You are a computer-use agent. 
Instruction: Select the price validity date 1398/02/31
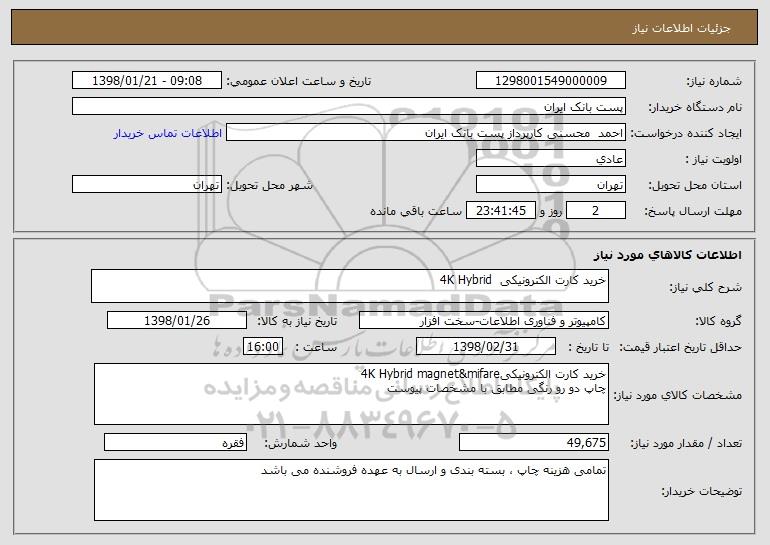click(486, 346)
